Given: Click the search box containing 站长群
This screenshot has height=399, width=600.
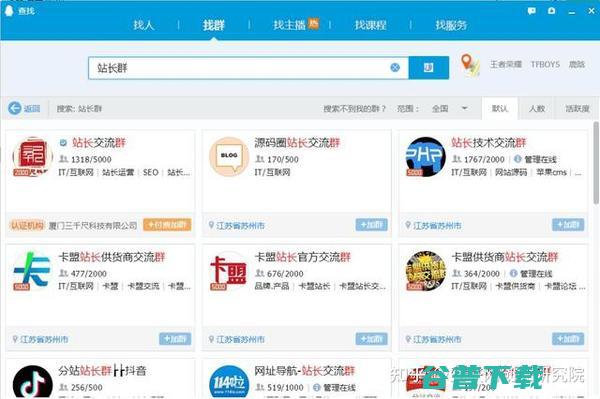Looking at the screenshot, I should tap(248, 68).
